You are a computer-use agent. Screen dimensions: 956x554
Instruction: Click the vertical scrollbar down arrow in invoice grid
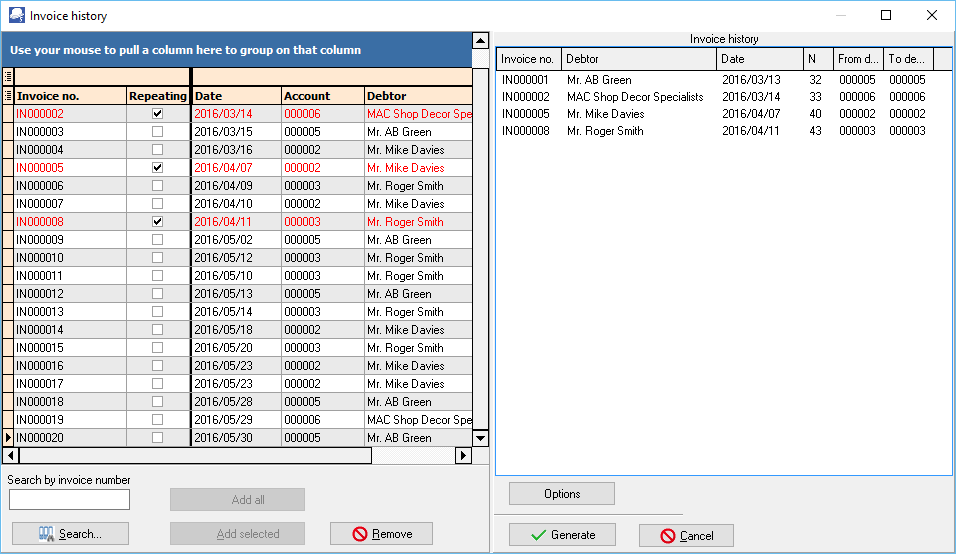pyautogui.click(x=480, y=438)
